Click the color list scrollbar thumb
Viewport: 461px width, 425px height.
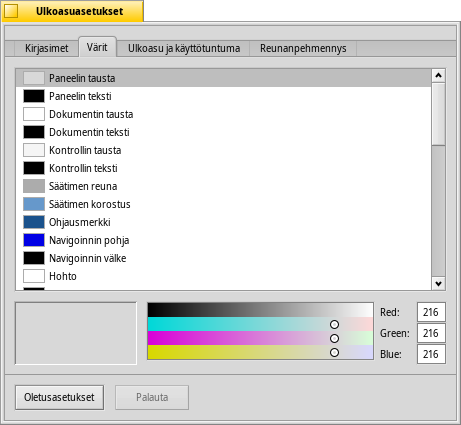click(438, 114)
